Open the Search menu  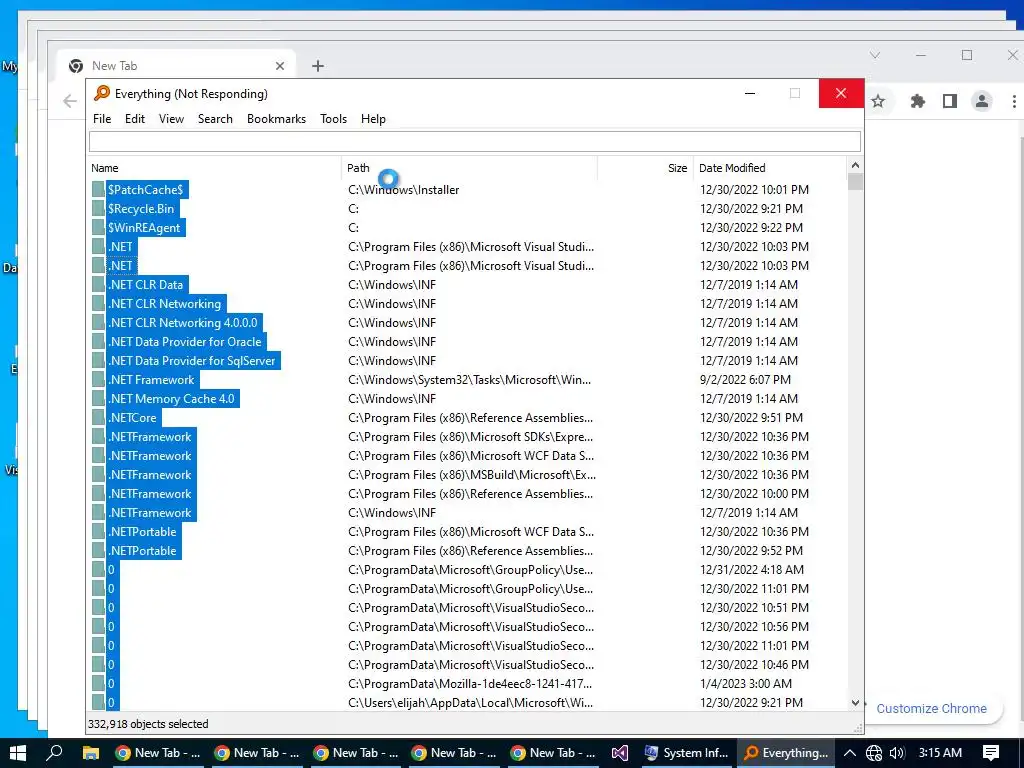(x=215, y=119)
